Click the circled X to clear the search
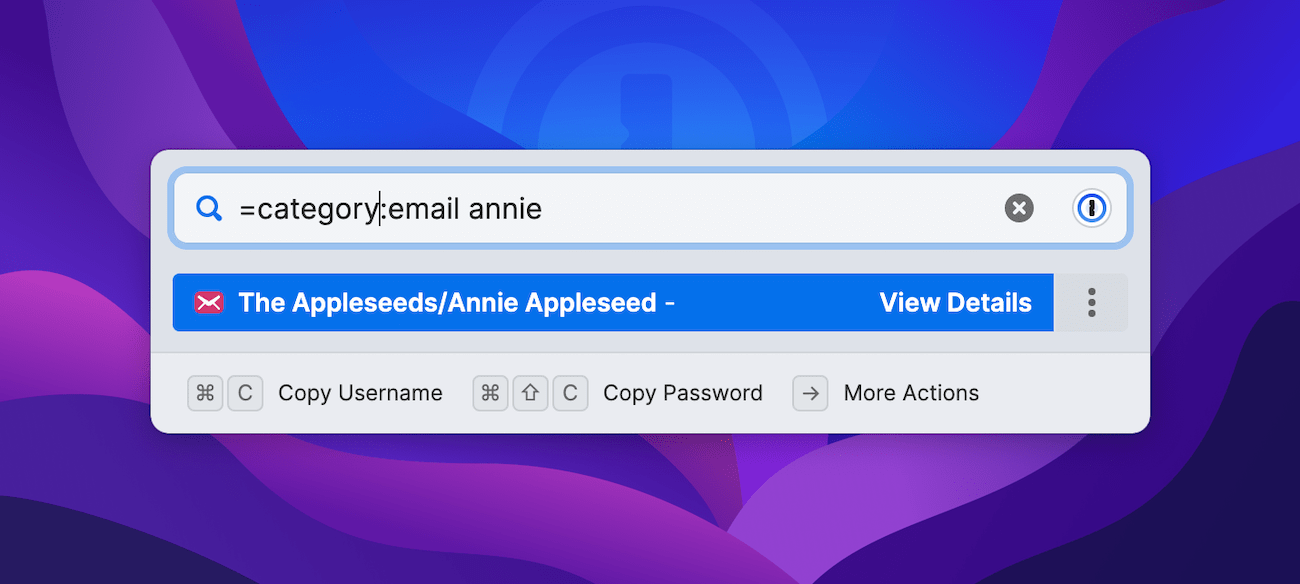Image resolution: width=1300 pixels, height=584 pixels. (1019, 208)
